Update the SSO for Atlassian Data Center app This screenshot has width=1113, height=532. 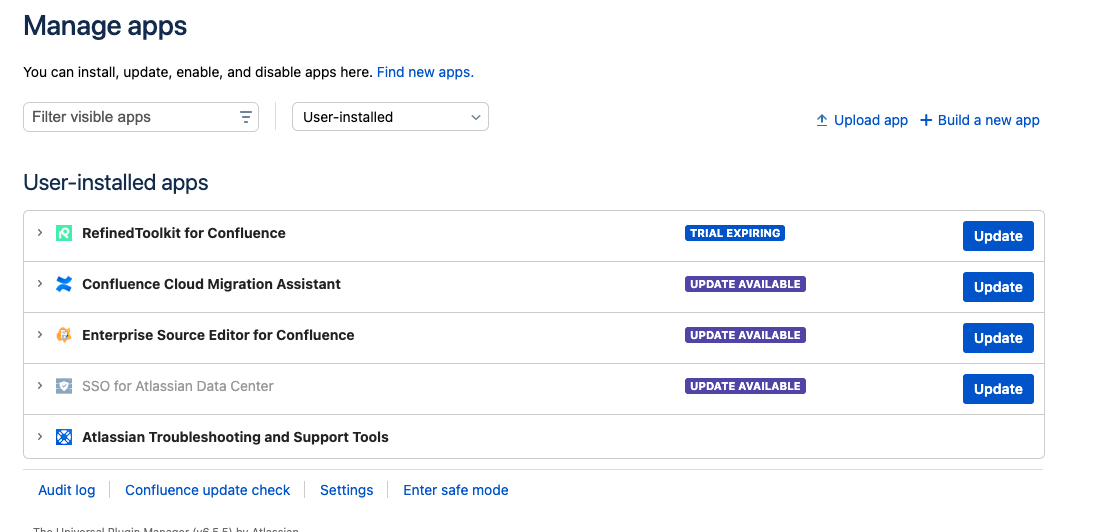coord(997,389)
